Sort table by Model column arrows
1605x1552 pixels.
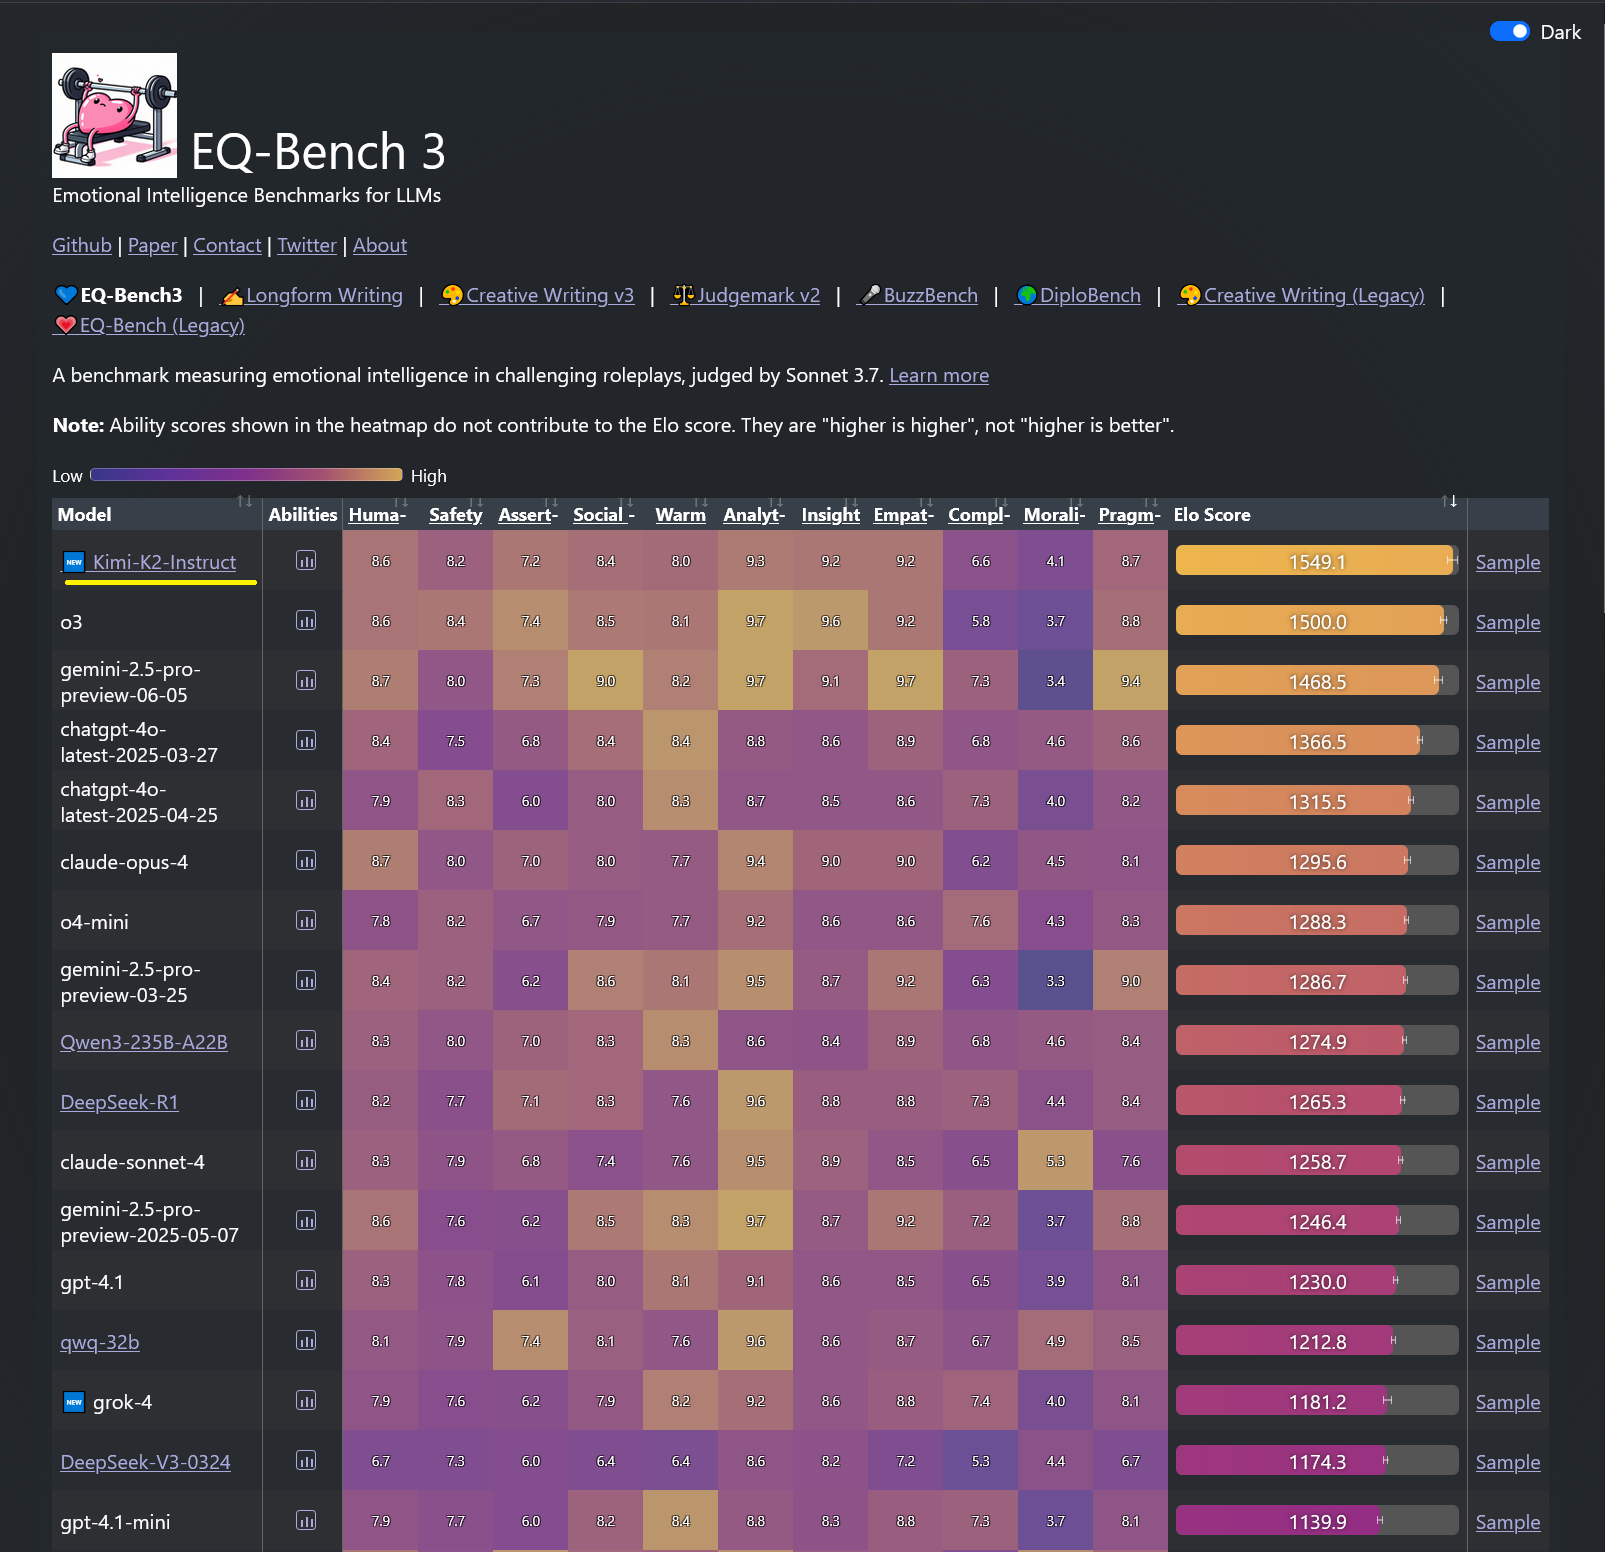click(244, 501)
